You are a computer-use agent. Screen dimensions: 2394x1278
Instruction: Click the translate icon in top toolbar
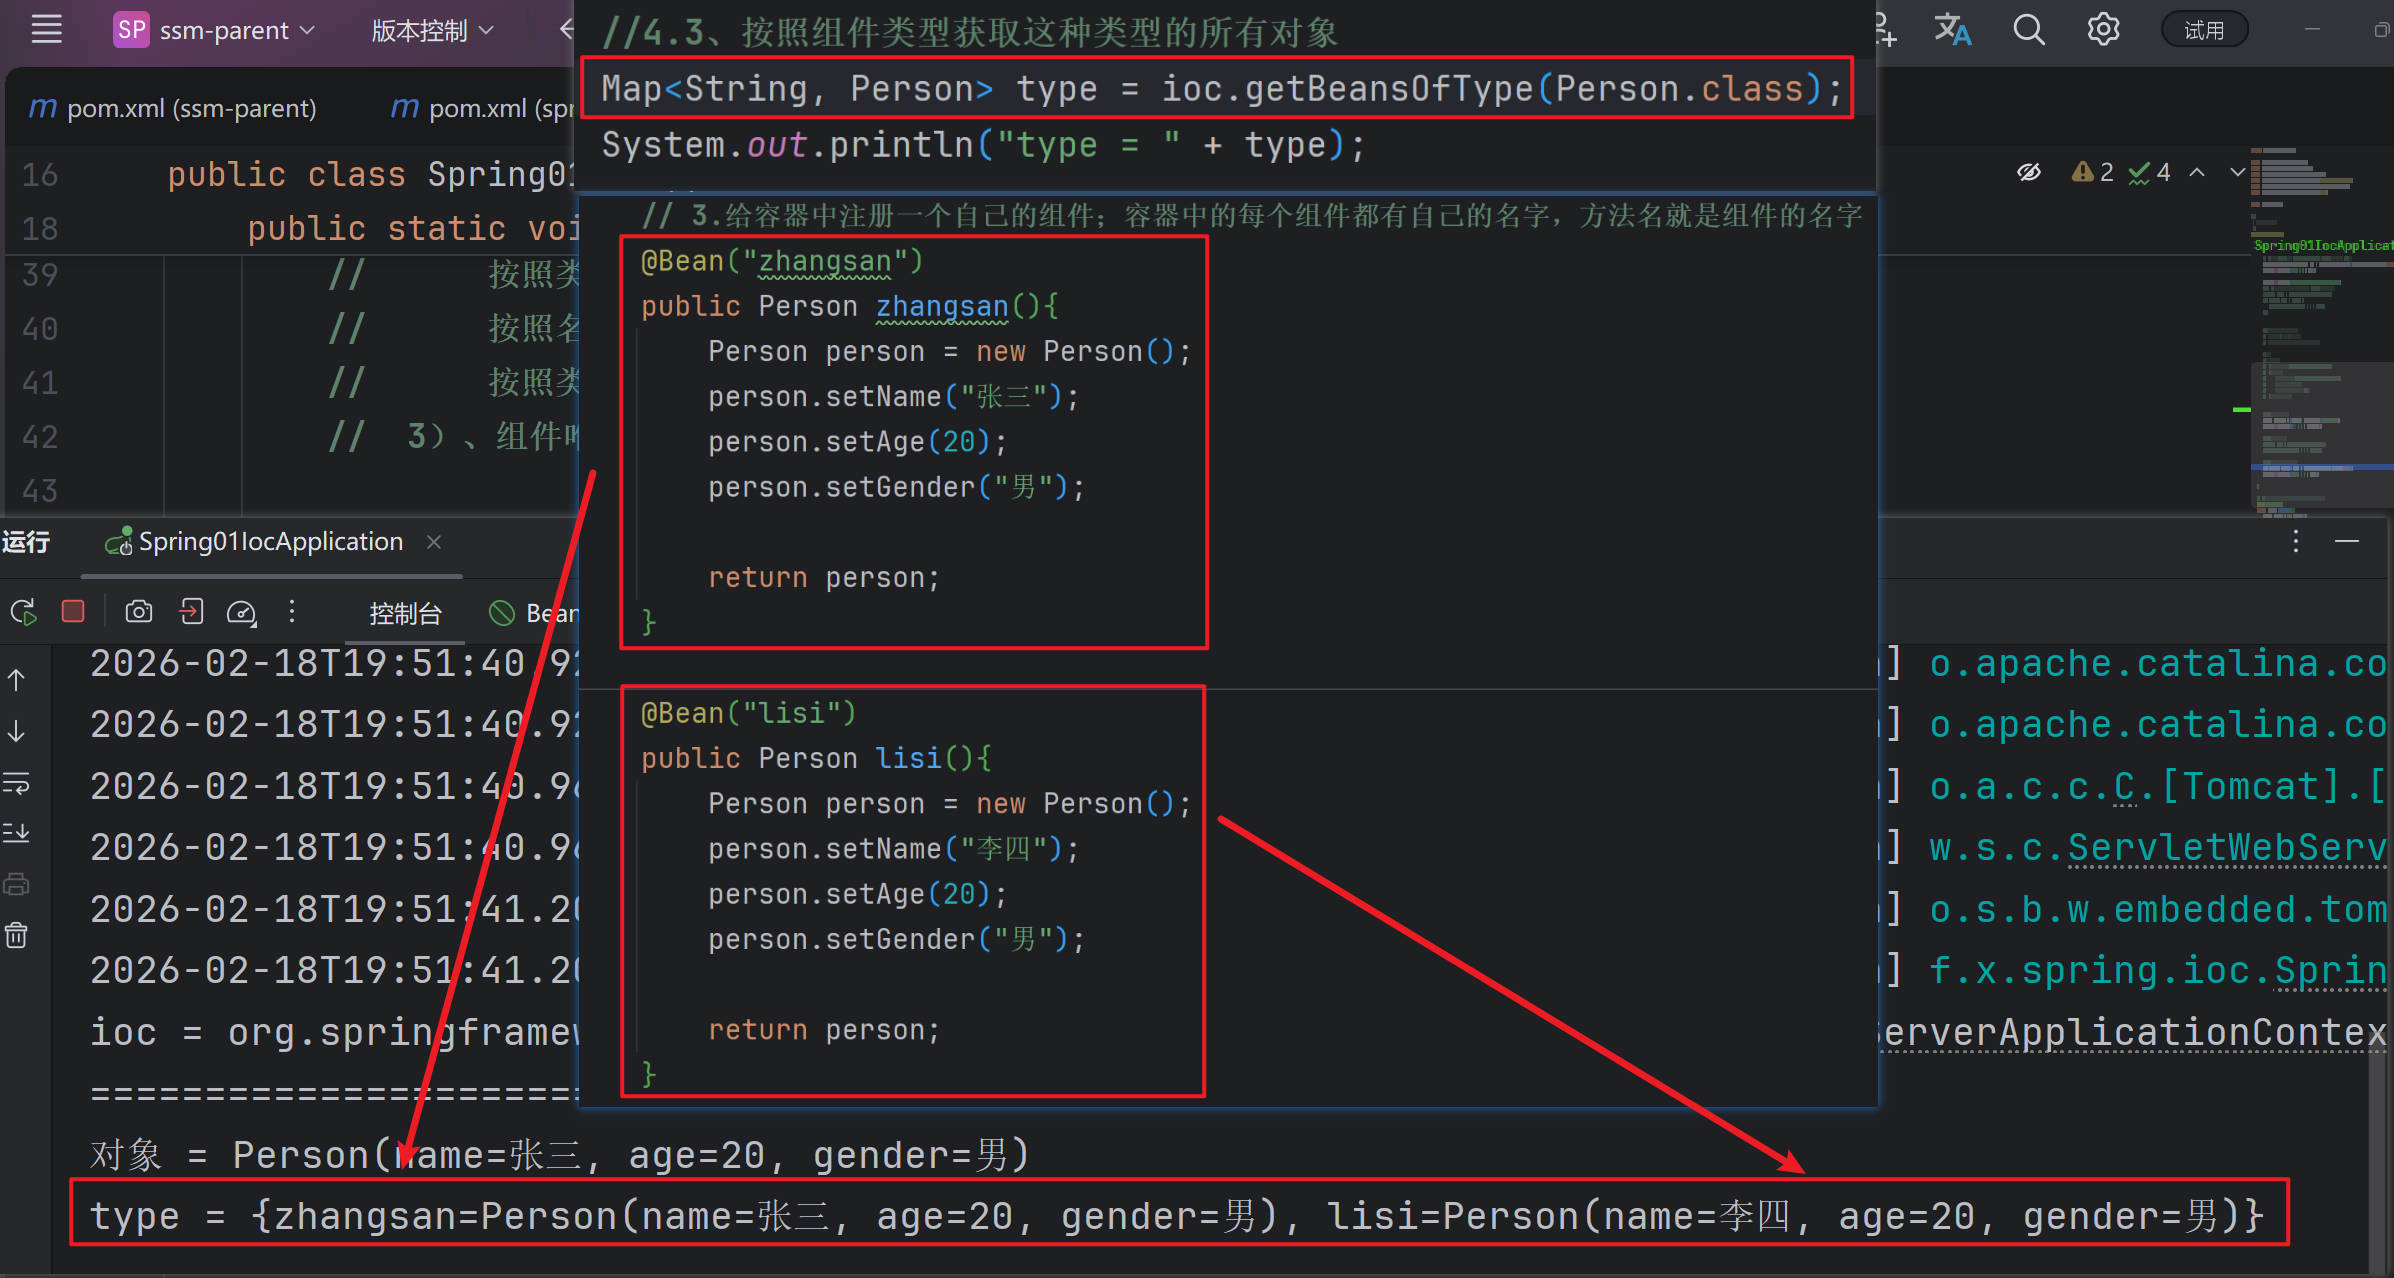click(x=1952, y=30)
